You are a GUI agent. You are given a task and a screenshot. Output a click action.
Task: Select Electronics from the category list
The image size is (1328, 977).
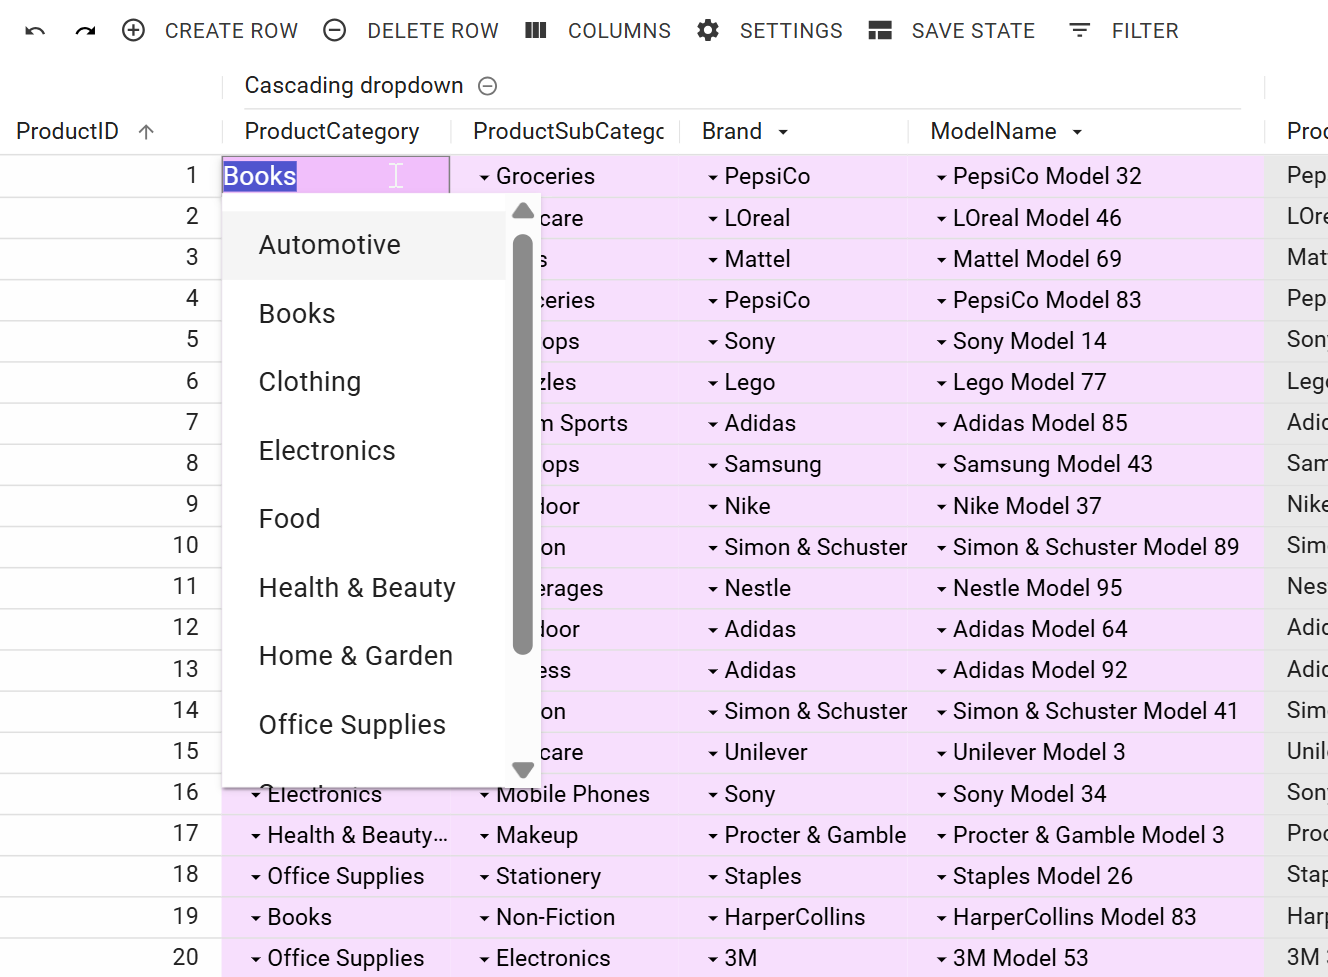[x=364, y=451]
